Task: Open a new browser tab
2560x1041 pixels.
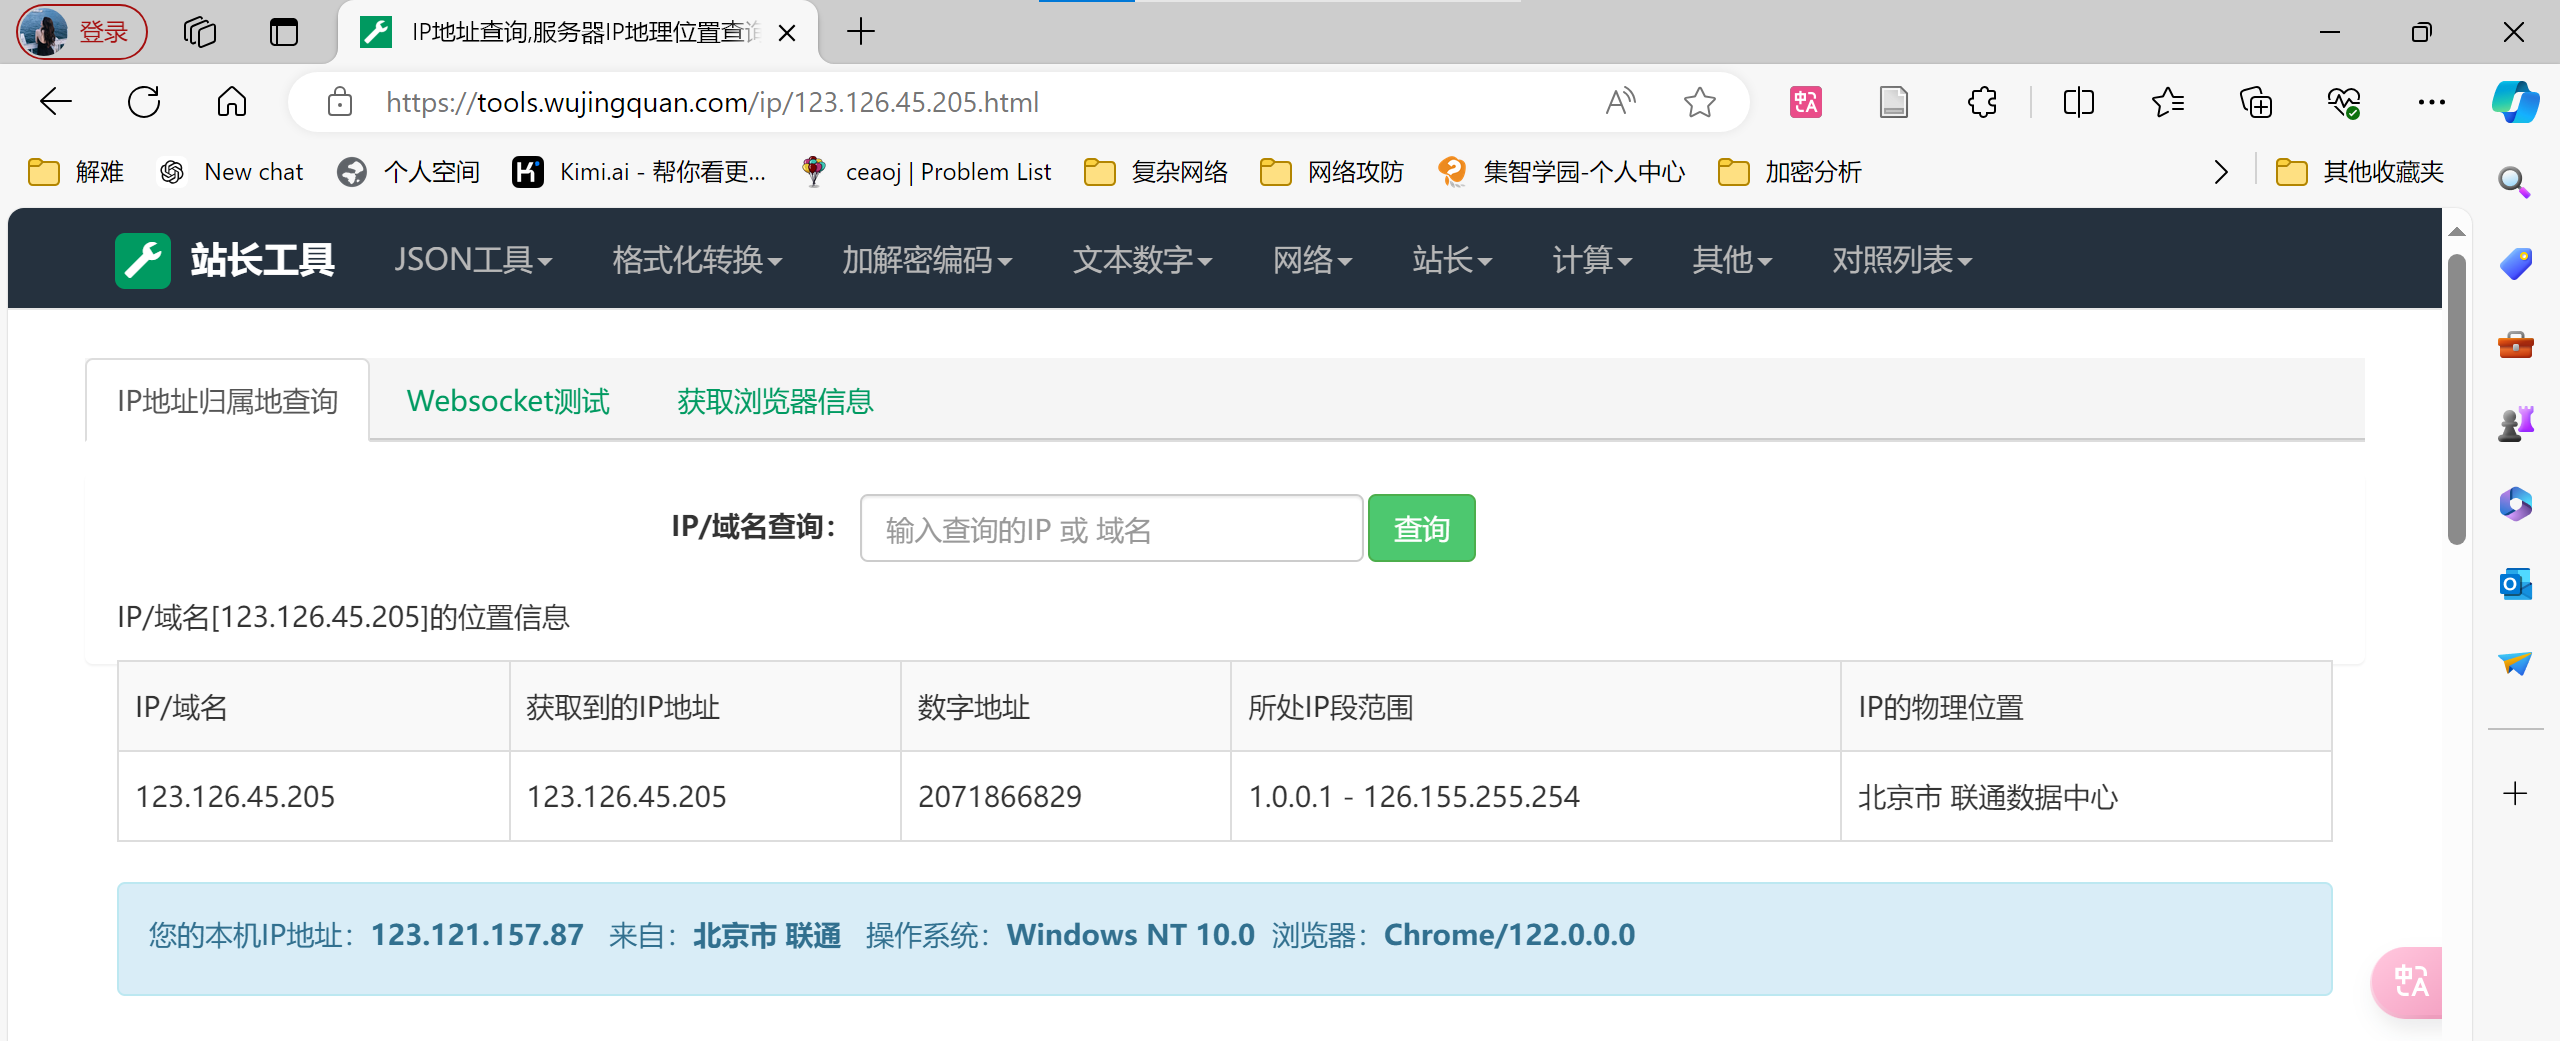Action: coord(860,32)
